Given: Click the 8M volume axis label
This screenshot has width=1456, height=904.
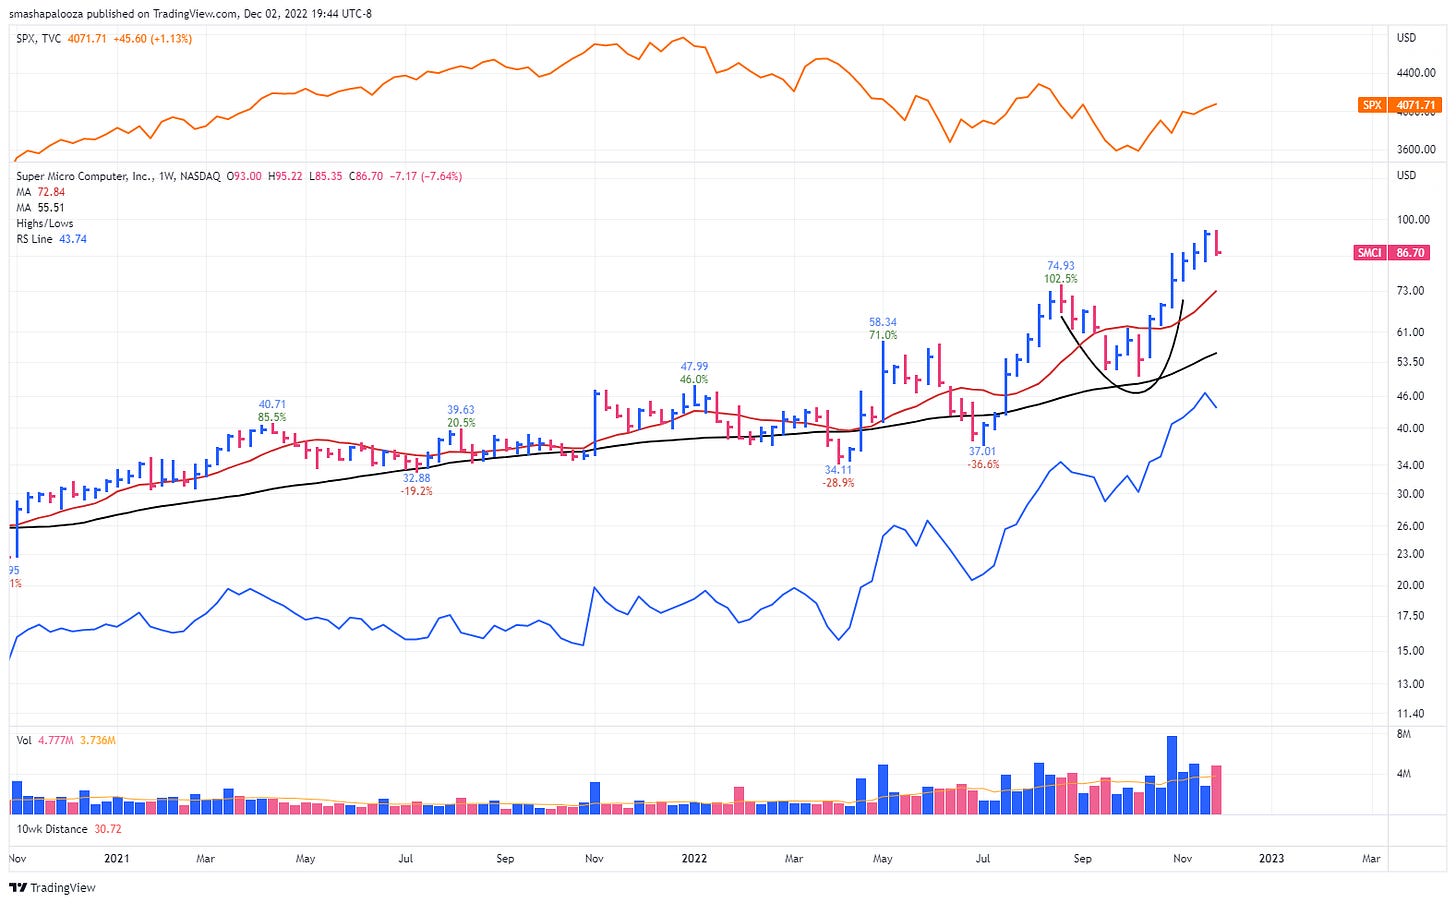Looking at the screenshot, I should tap(1404, 734).
